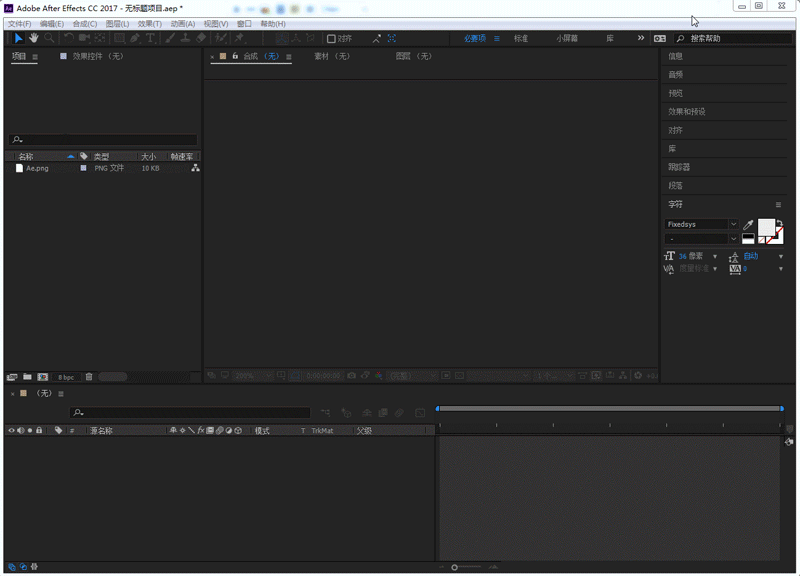
Task: Pick the Zoom magnifier tool
Action: click(x=48, y=38)
